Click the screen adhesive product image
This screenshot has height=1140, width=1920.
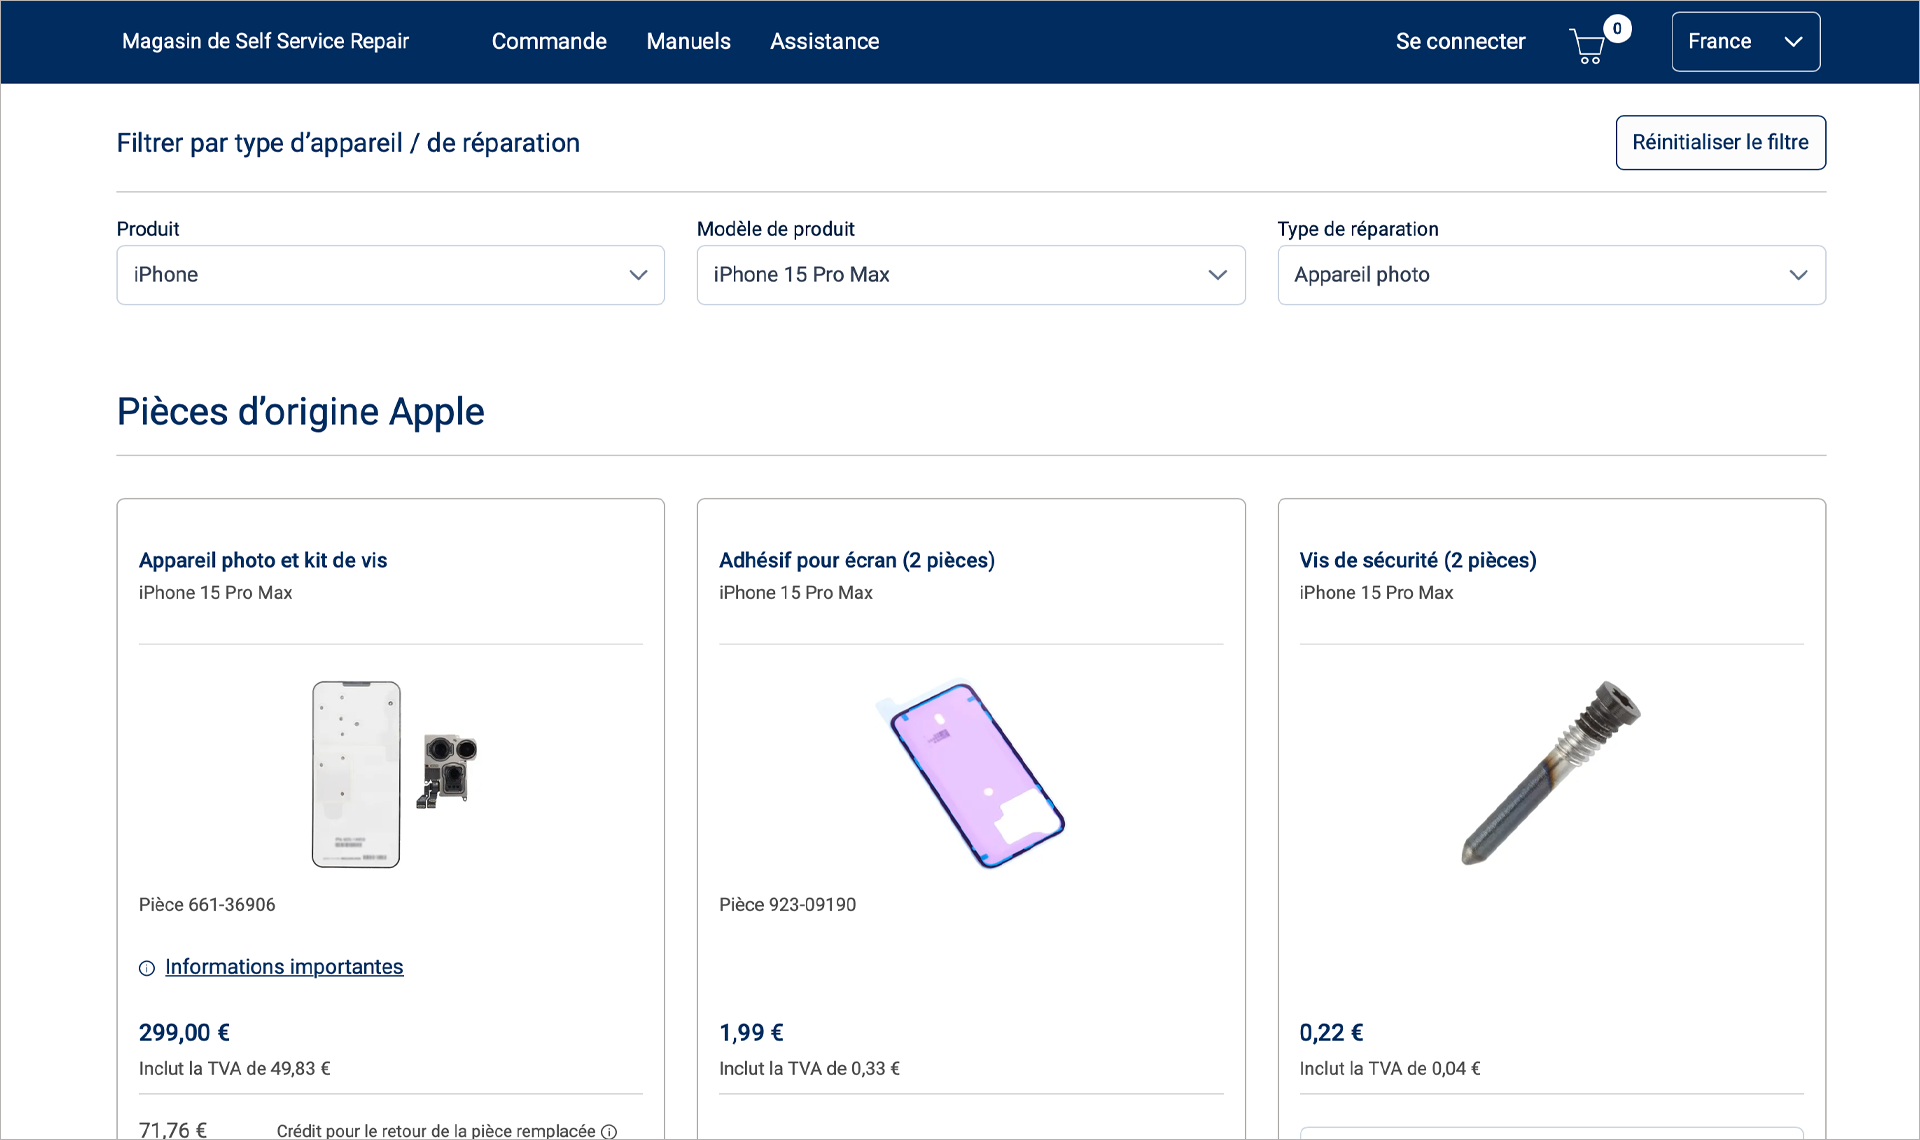[x=971, y=773]
